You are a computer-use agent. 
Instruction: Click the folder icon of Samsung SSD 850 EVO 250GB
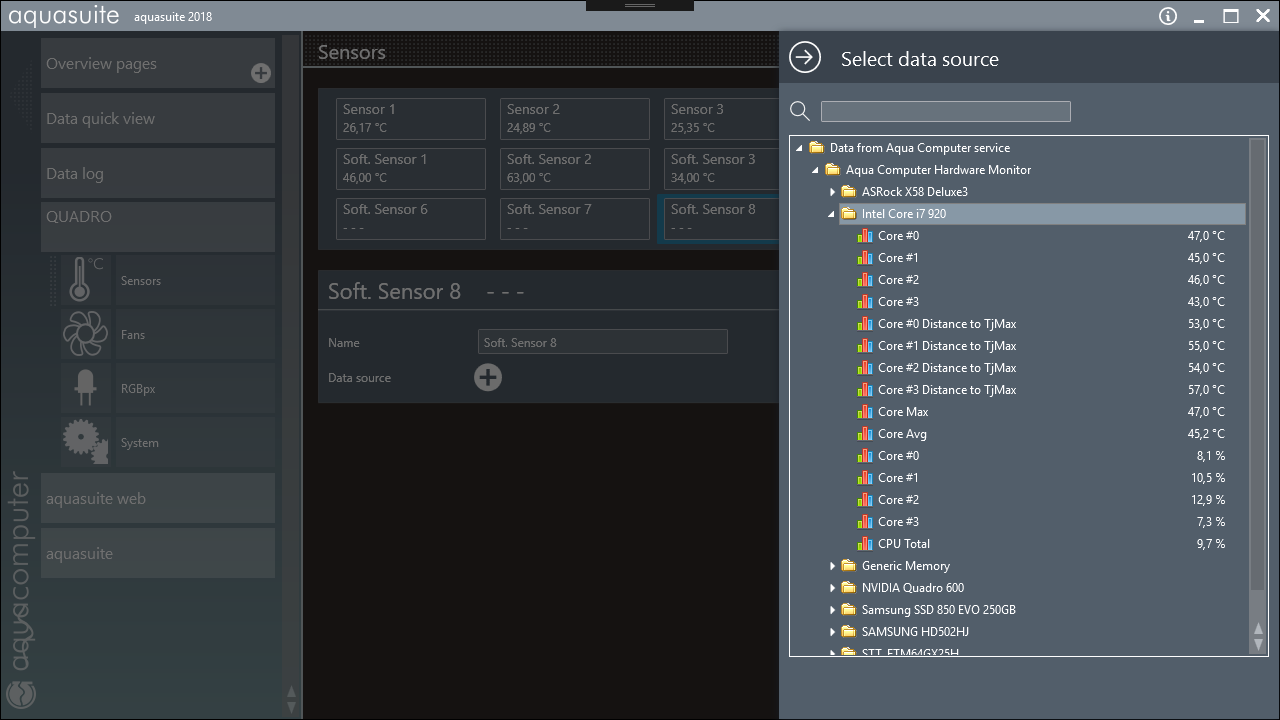click(x=849, y=610)
